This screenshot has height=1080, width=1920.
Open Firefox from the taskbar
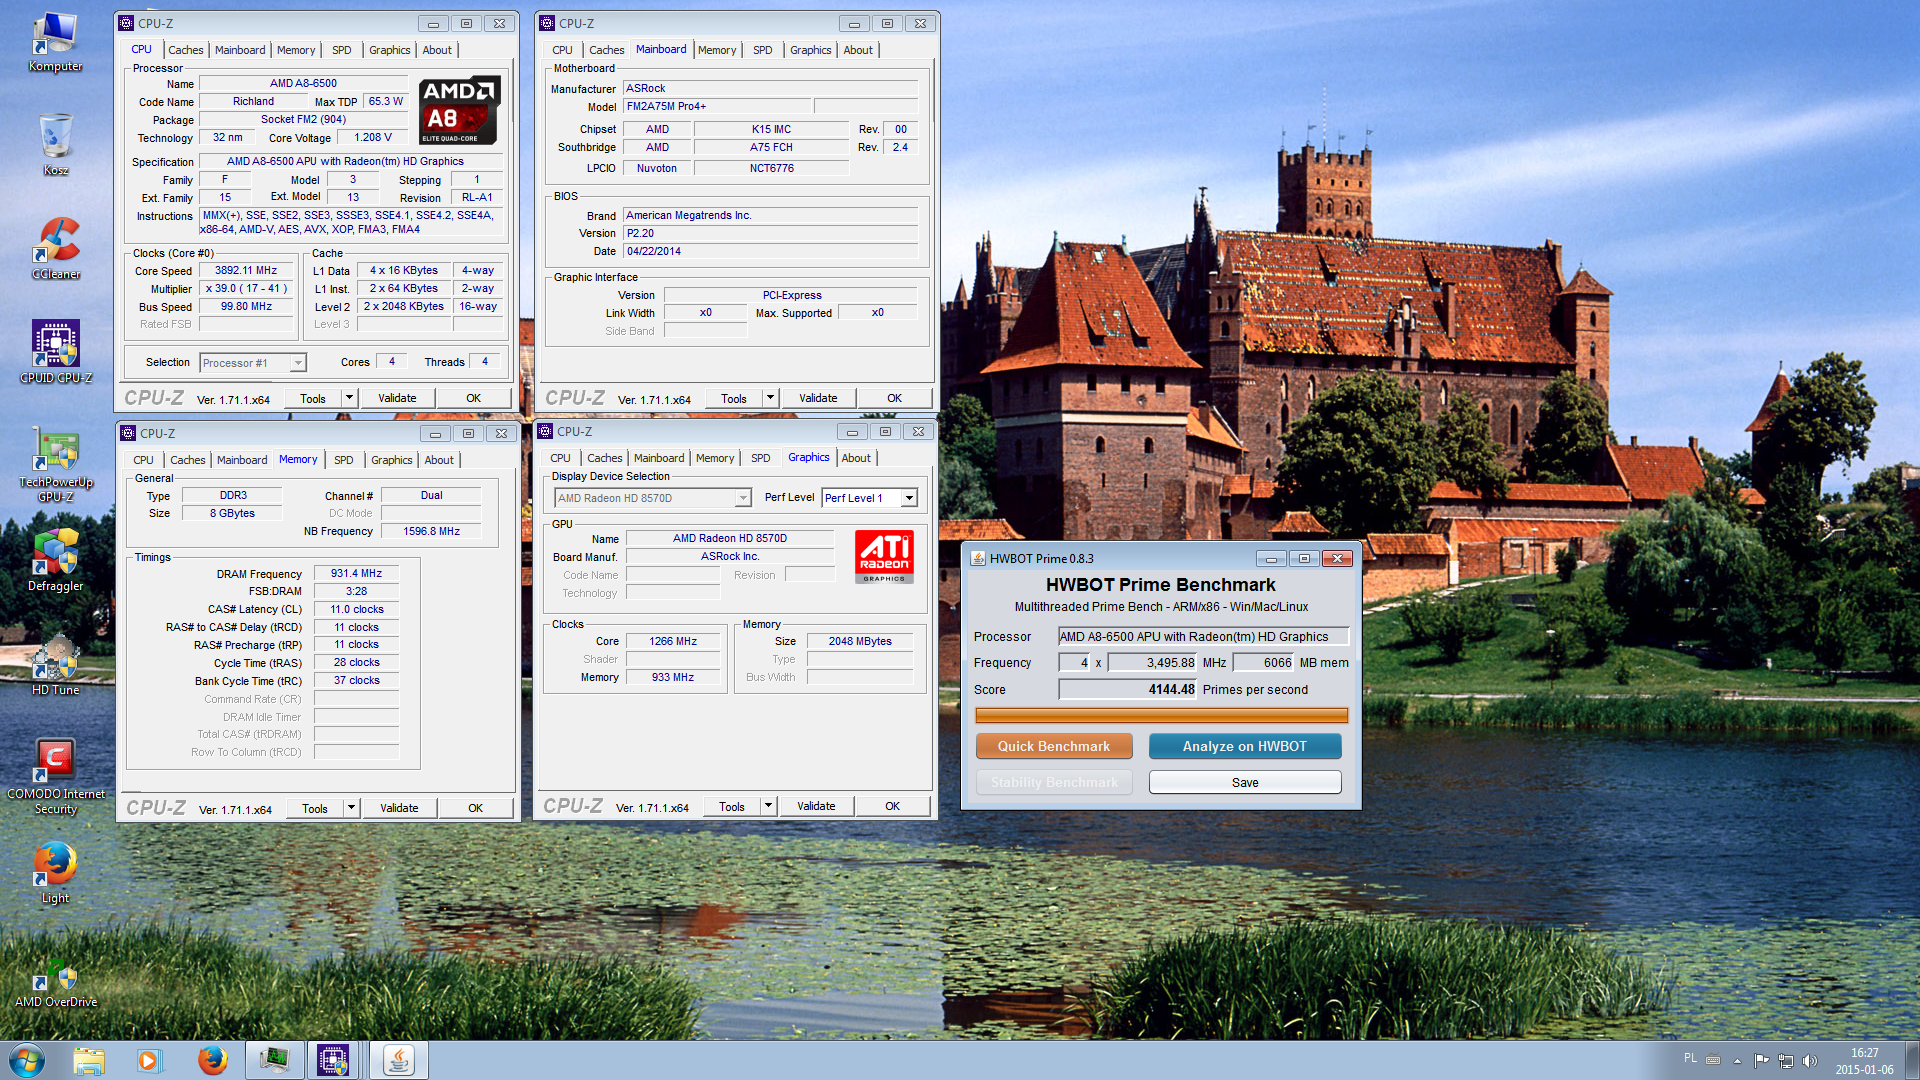212,1060
